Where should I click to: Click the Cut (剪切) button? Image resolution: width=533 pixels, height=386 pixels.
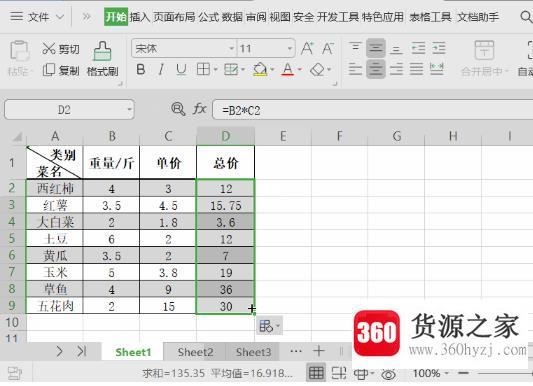[x=61, y=49]
